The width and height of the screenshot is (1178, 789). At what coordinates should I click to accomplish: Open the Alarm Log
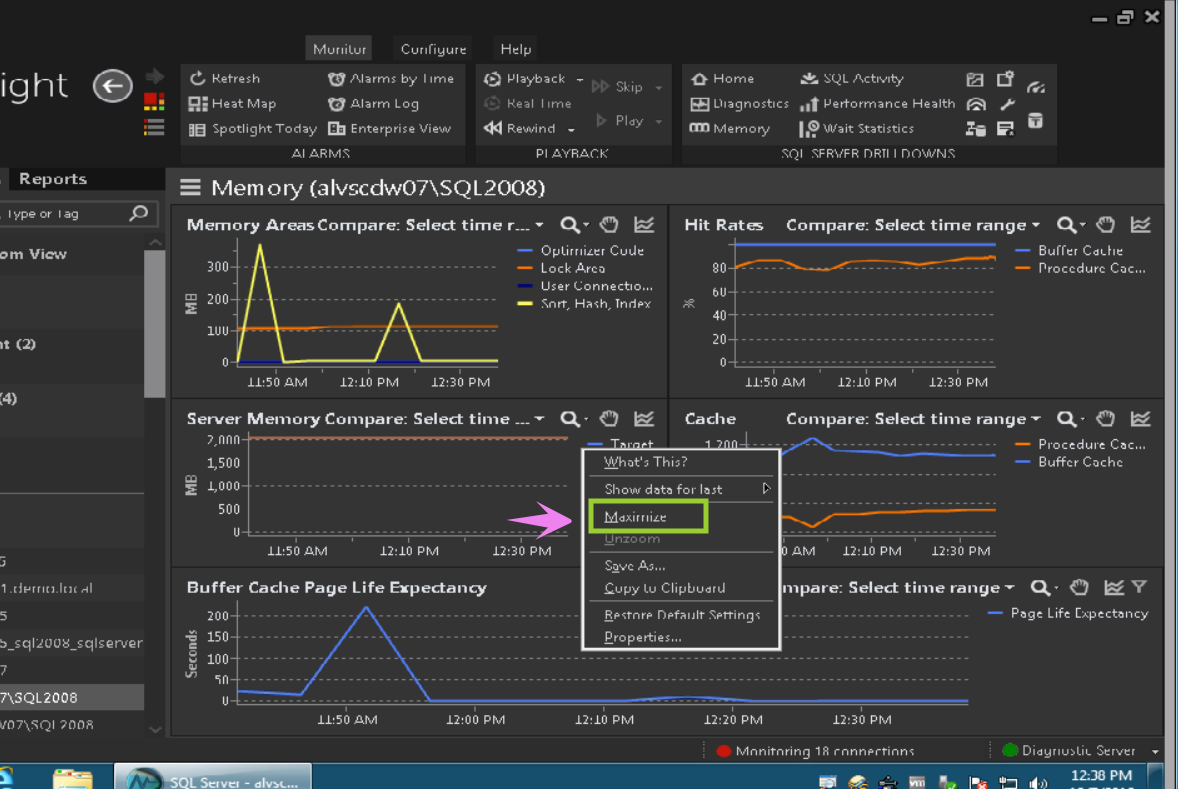(x=373, y=104)
